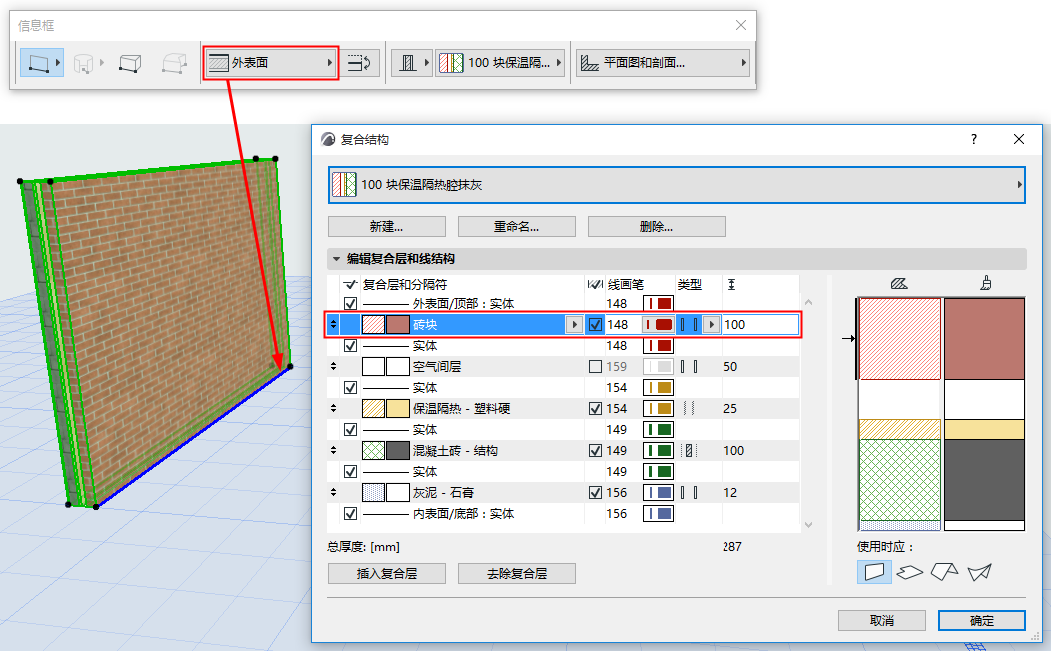1051x651 pixels.
Task: Open the 砖块 building material arrow
Action: 574,324
